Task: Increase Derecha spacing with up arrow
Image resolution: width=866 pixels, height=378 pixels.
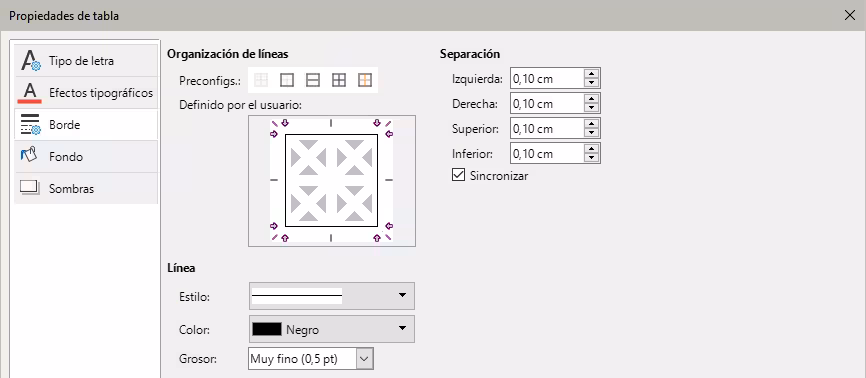Action: click(592, 98)
